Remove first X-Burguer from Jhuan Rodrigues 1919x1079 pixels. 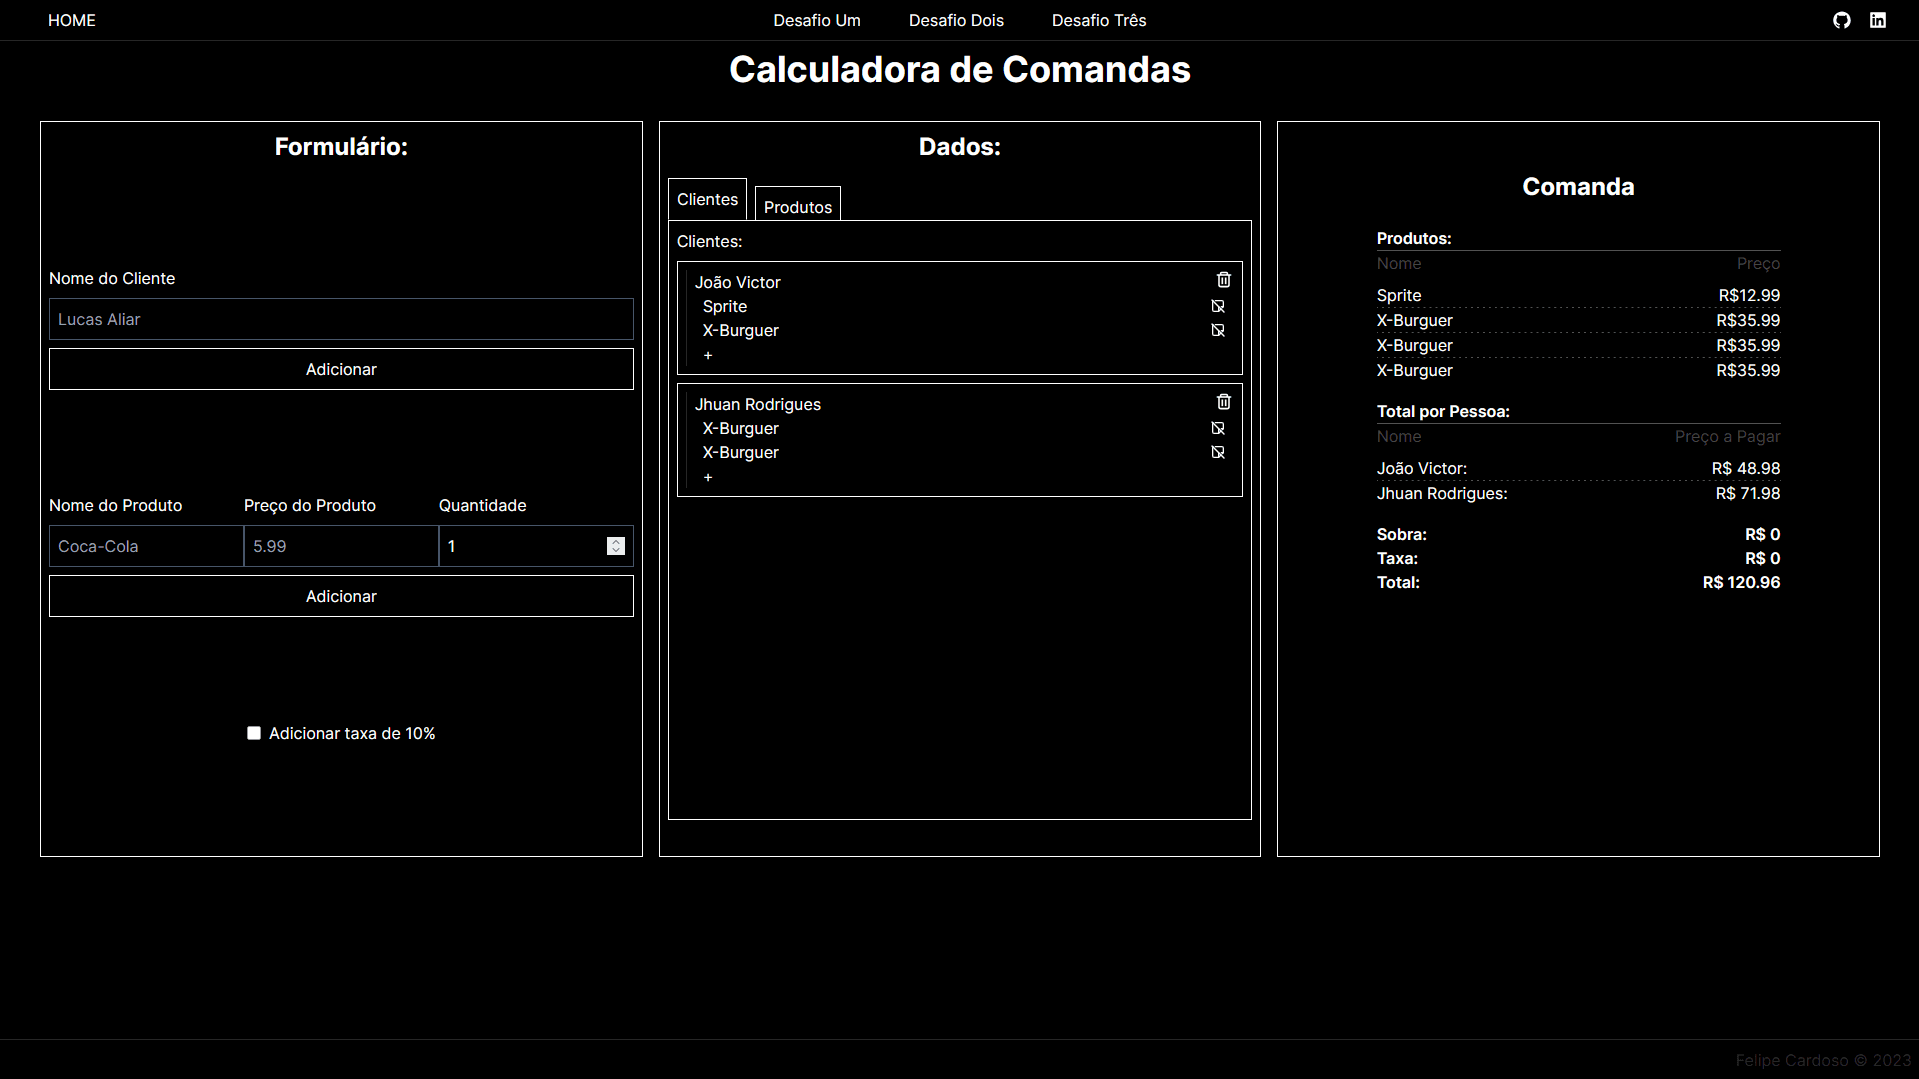(x=1217, y=428)
